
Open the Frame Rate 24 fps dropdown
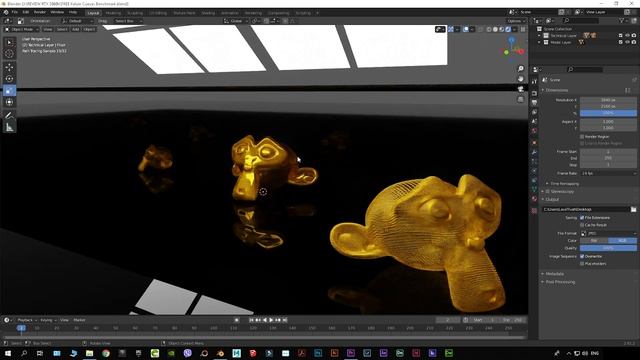pyautogui.click(x=608, y=173)
